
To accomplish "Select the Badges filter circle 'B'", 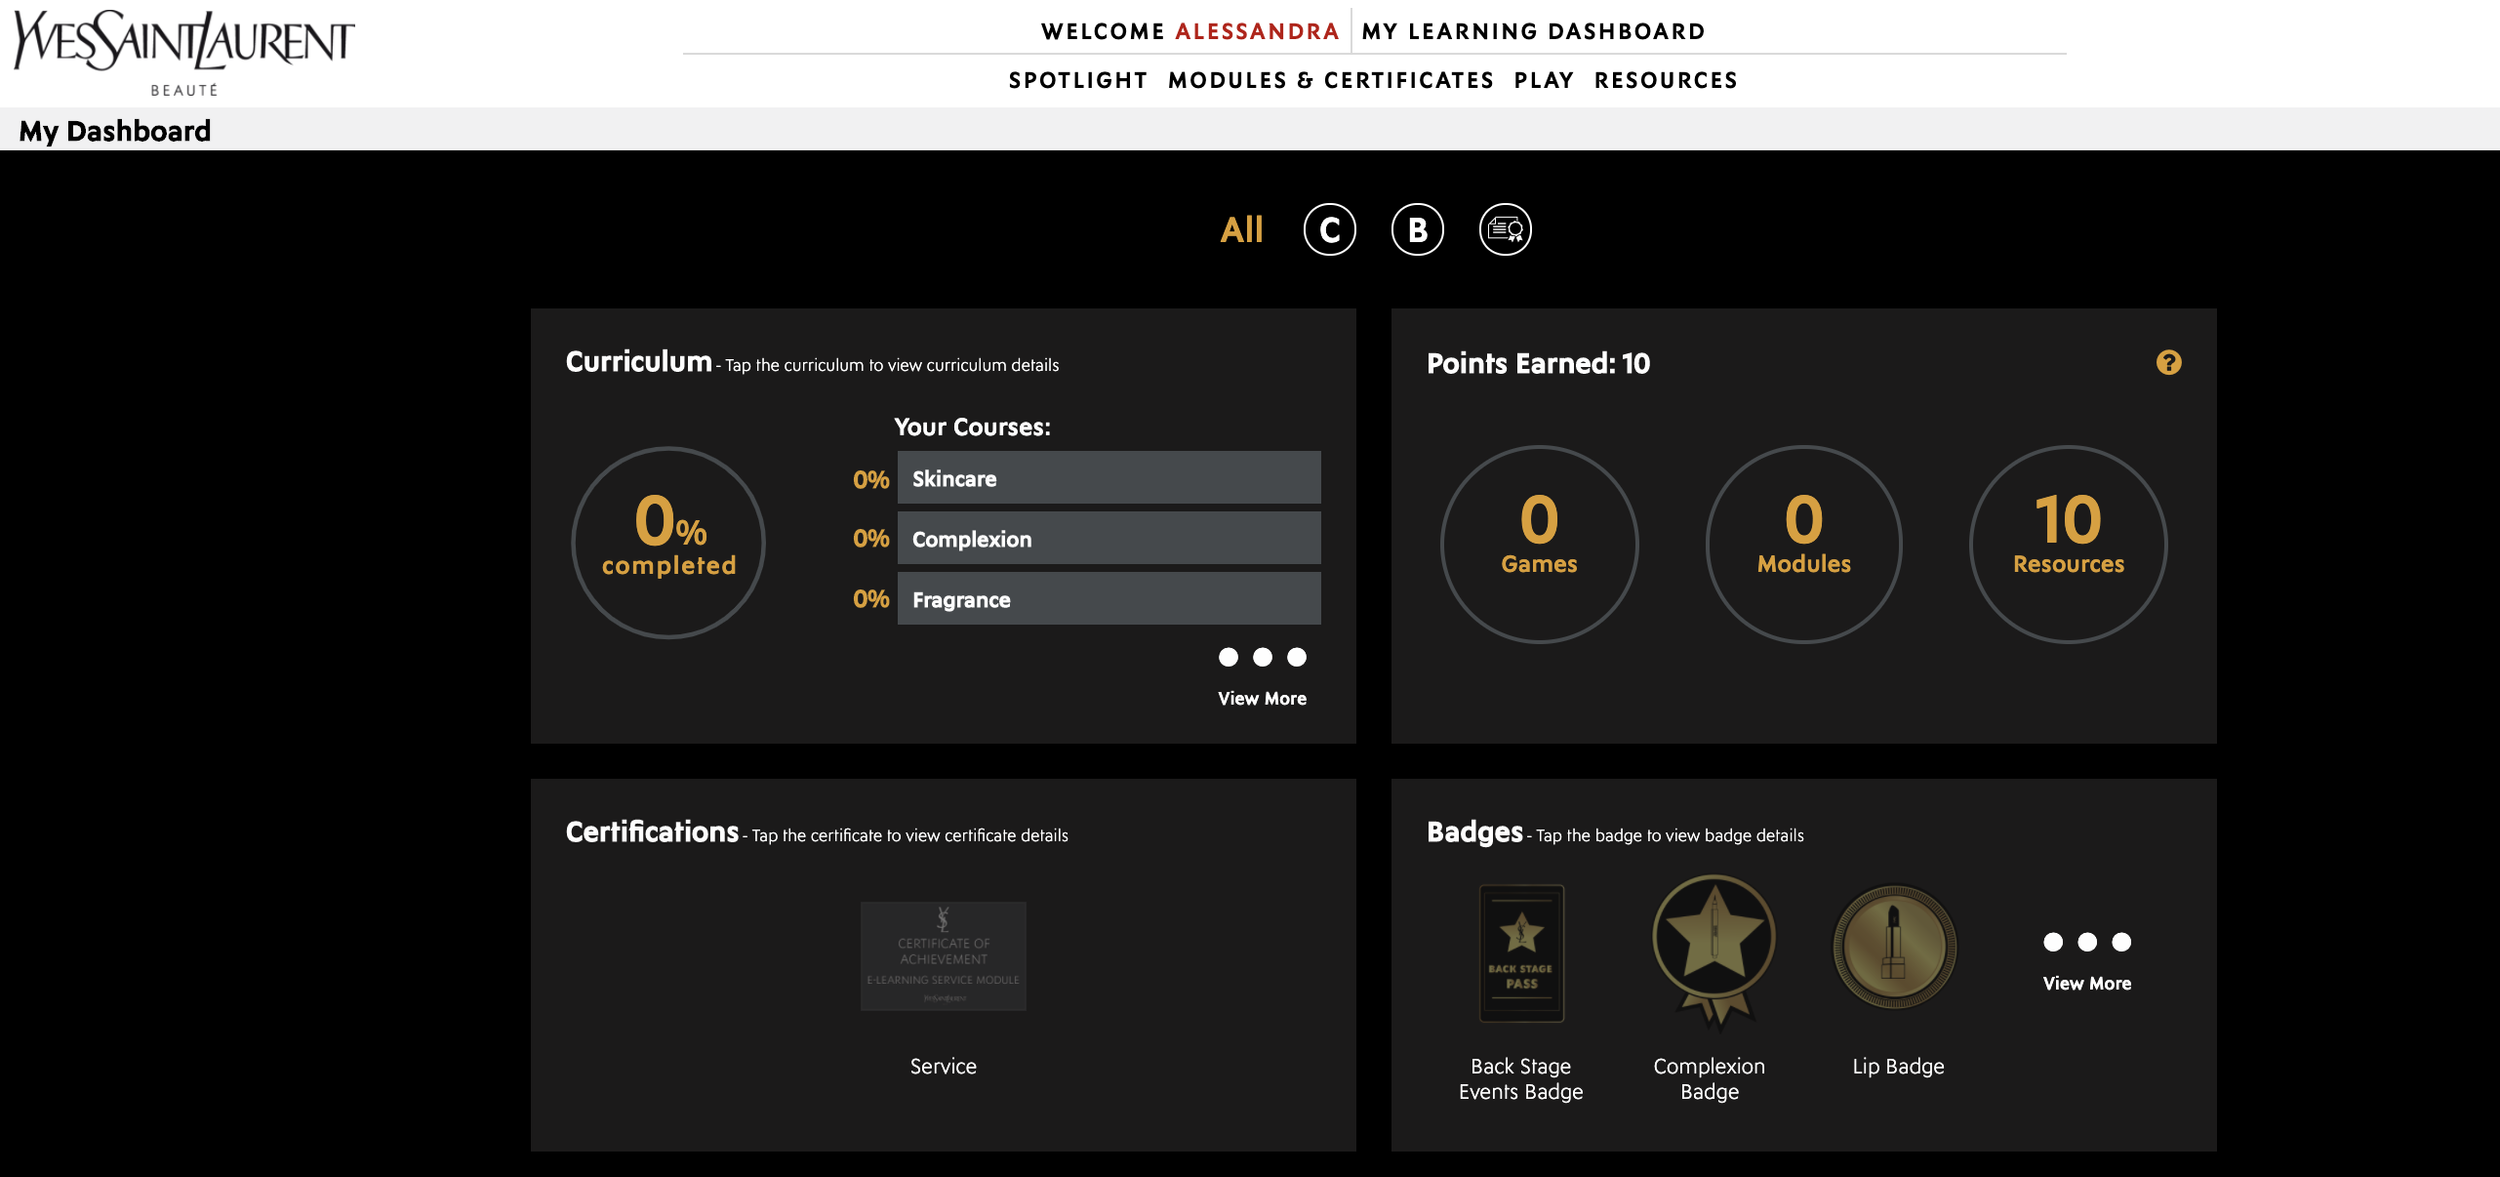I will point(1417,230).
